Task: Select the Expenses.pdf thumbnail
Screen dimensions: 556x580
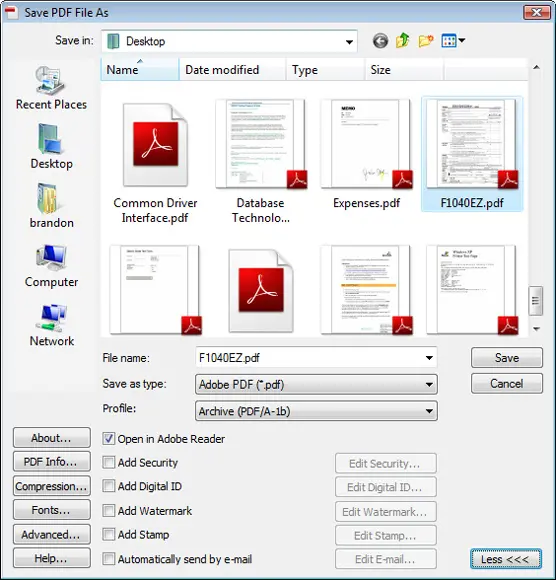Action: click(x=366, y=155)
